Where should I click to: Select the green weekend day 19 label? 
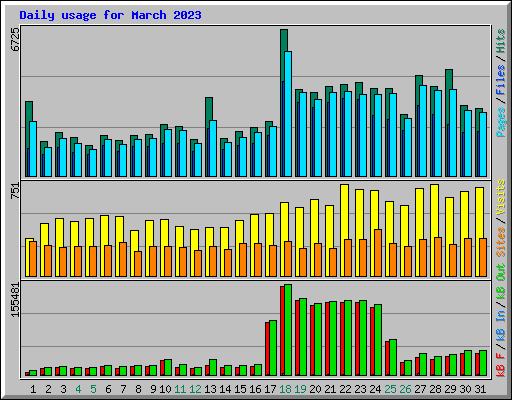pyautogui.click(x=300, y=389)
